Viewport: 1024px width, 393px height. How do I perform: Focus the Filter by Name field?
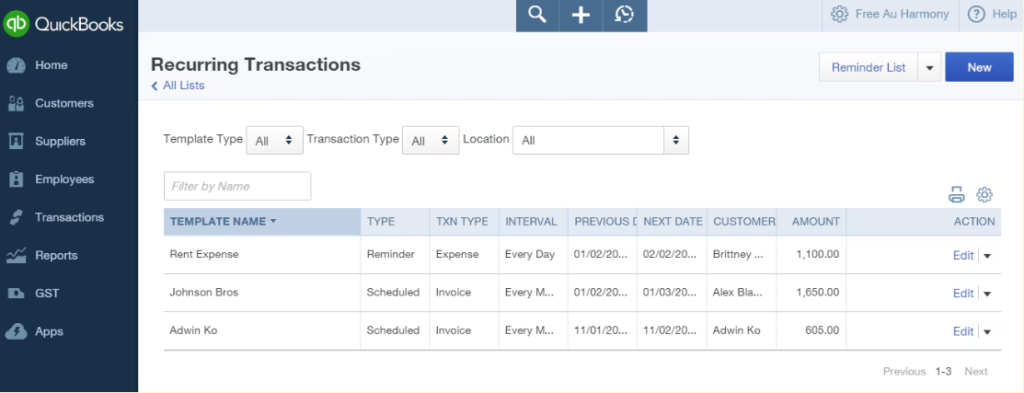click(237, 186)
